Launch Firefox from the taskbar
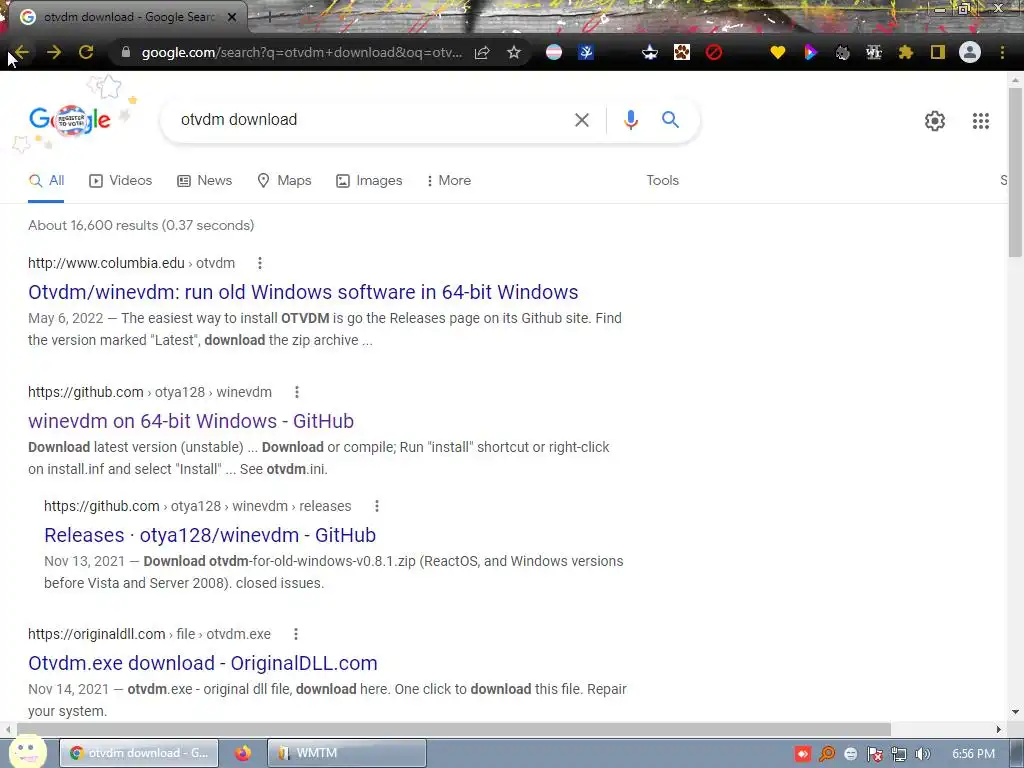 (x=243, y=753)
